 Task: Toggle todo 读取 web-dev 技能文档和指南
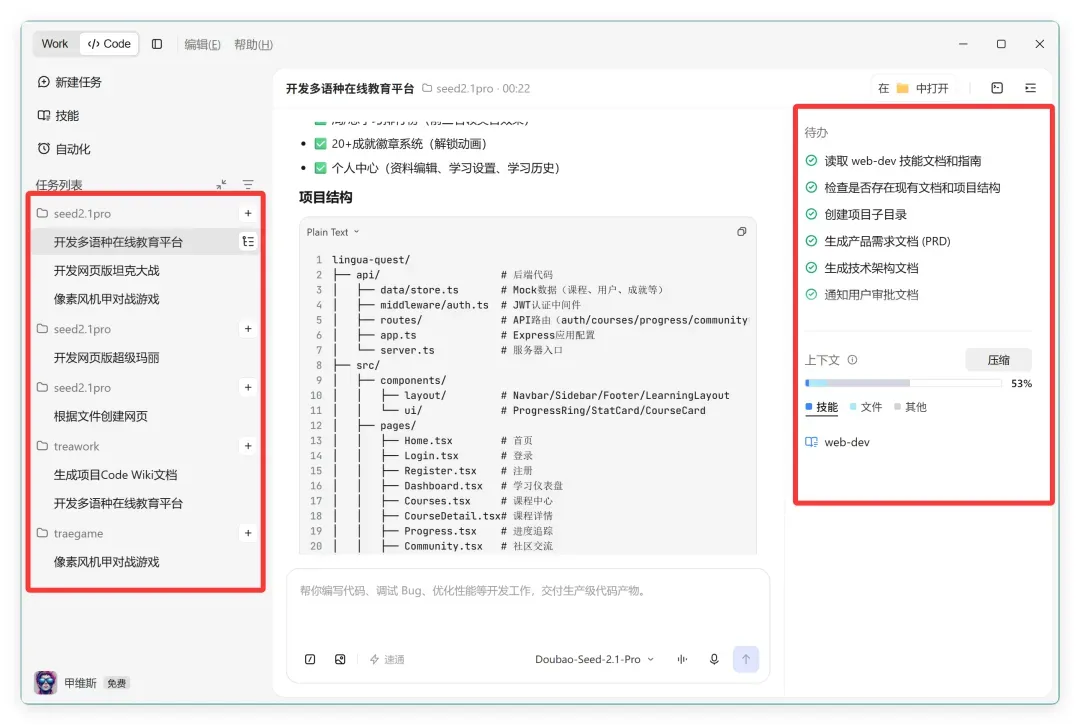[x=811, y=160]
